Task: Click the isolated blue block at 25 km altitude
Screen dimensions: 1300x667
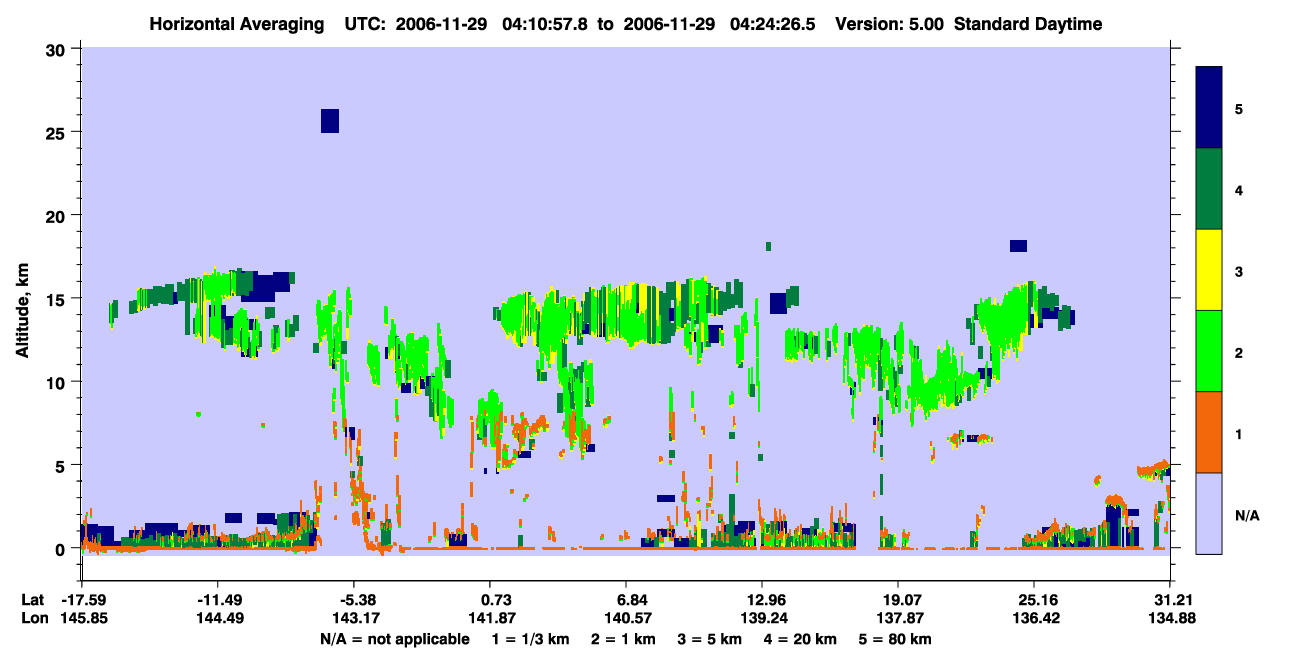Action: [x=330, y=121]
